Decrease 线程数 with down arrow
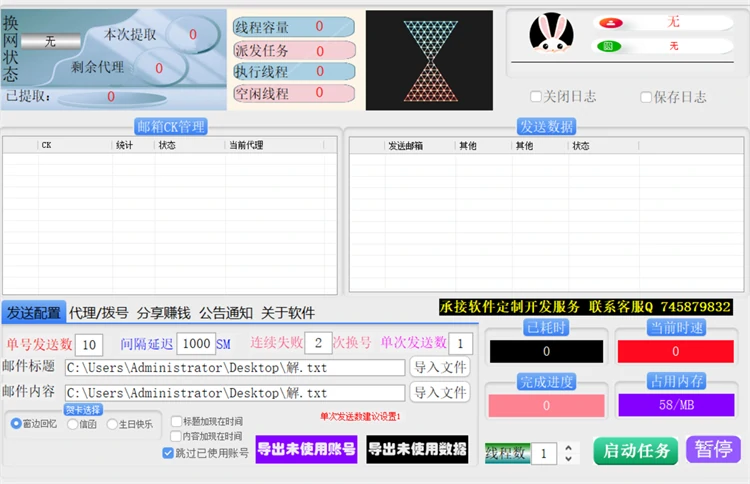Viewport: 750px width, 484px height. pyautogui.click(x=568, y=459)
